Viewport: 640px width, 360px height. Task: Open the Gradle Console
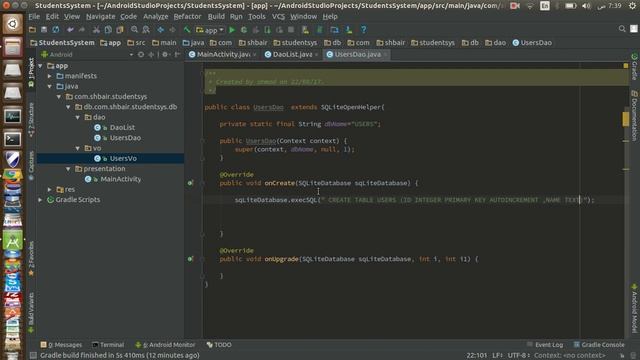tap(599, 345)
